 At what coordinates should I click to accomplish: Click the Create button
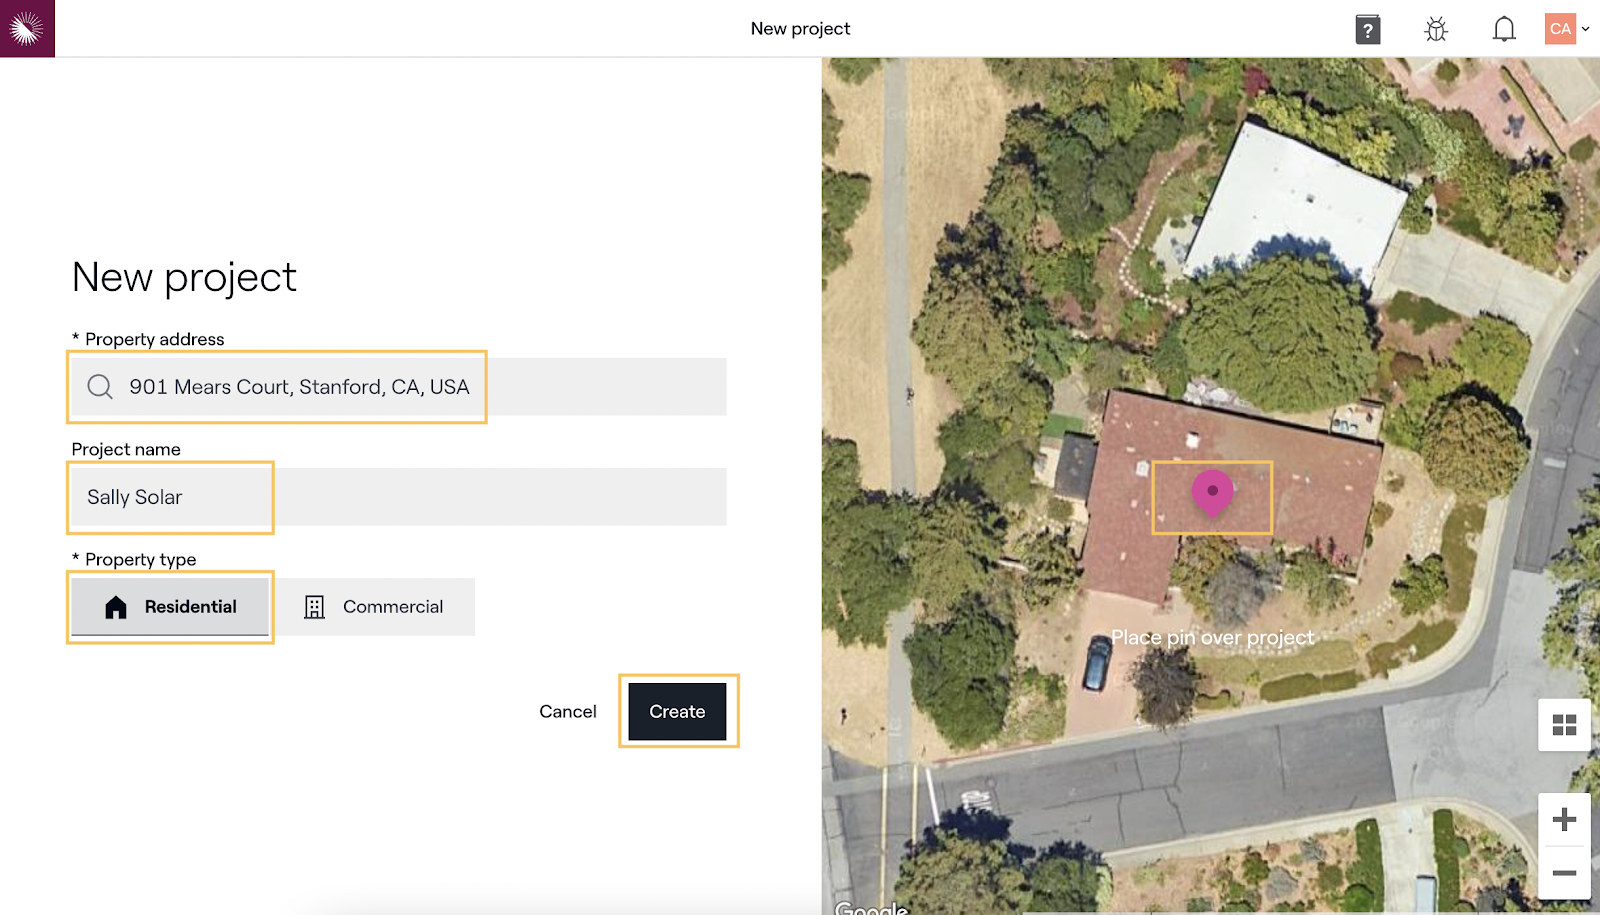677,712
